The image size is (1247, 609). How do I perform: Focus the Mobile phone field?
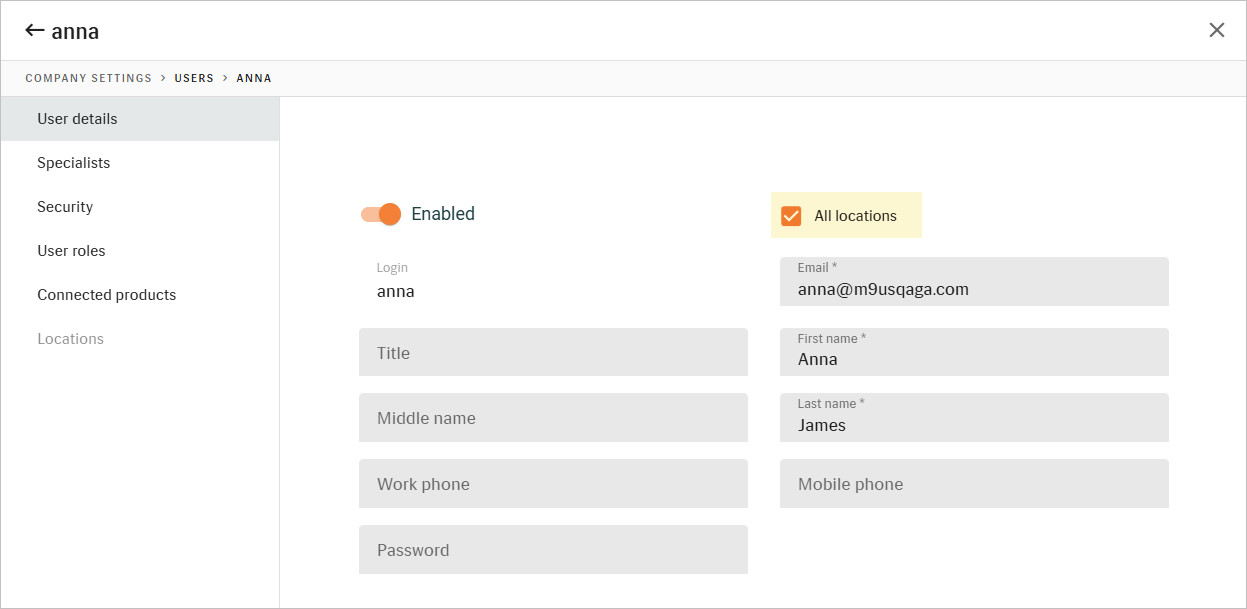[974, 483]
